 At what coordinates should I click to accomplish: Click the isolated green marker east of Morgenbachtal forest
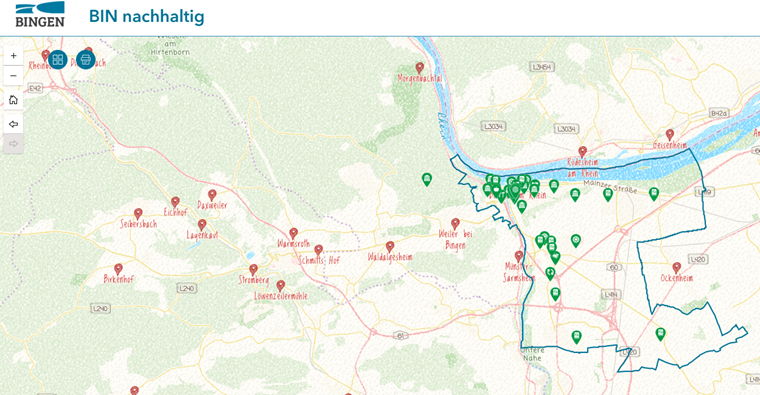[427, 179]
